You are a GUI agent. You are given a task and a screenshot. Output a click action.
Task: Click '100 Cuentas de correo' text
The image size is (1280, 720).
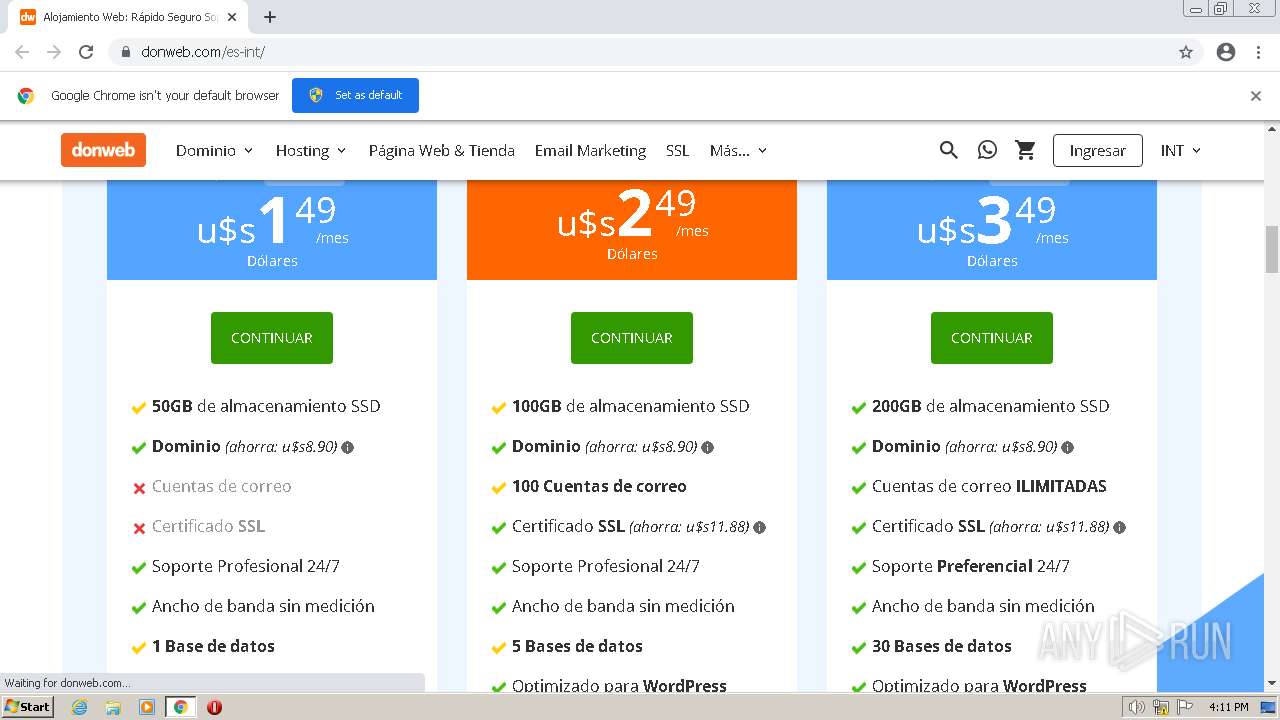pos(599,486)
